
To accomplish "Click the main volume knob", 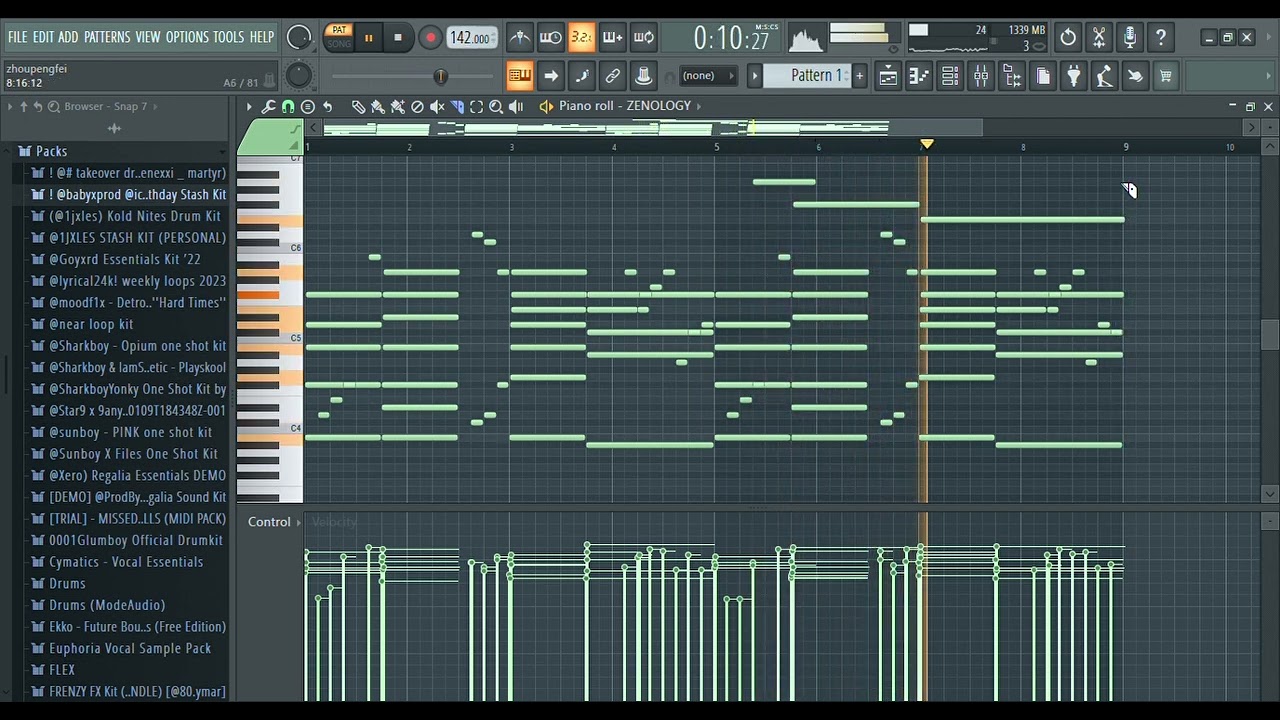I will click(x=299, y=38).
